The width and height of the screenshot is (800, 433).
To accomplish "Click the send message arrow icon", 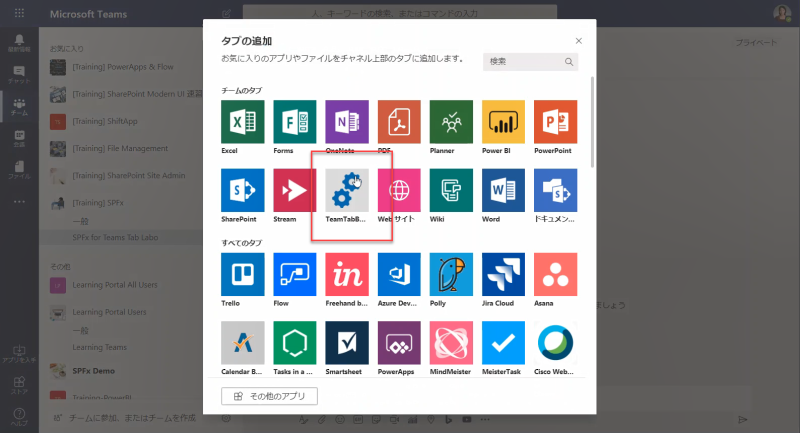I will pos(742,419).
